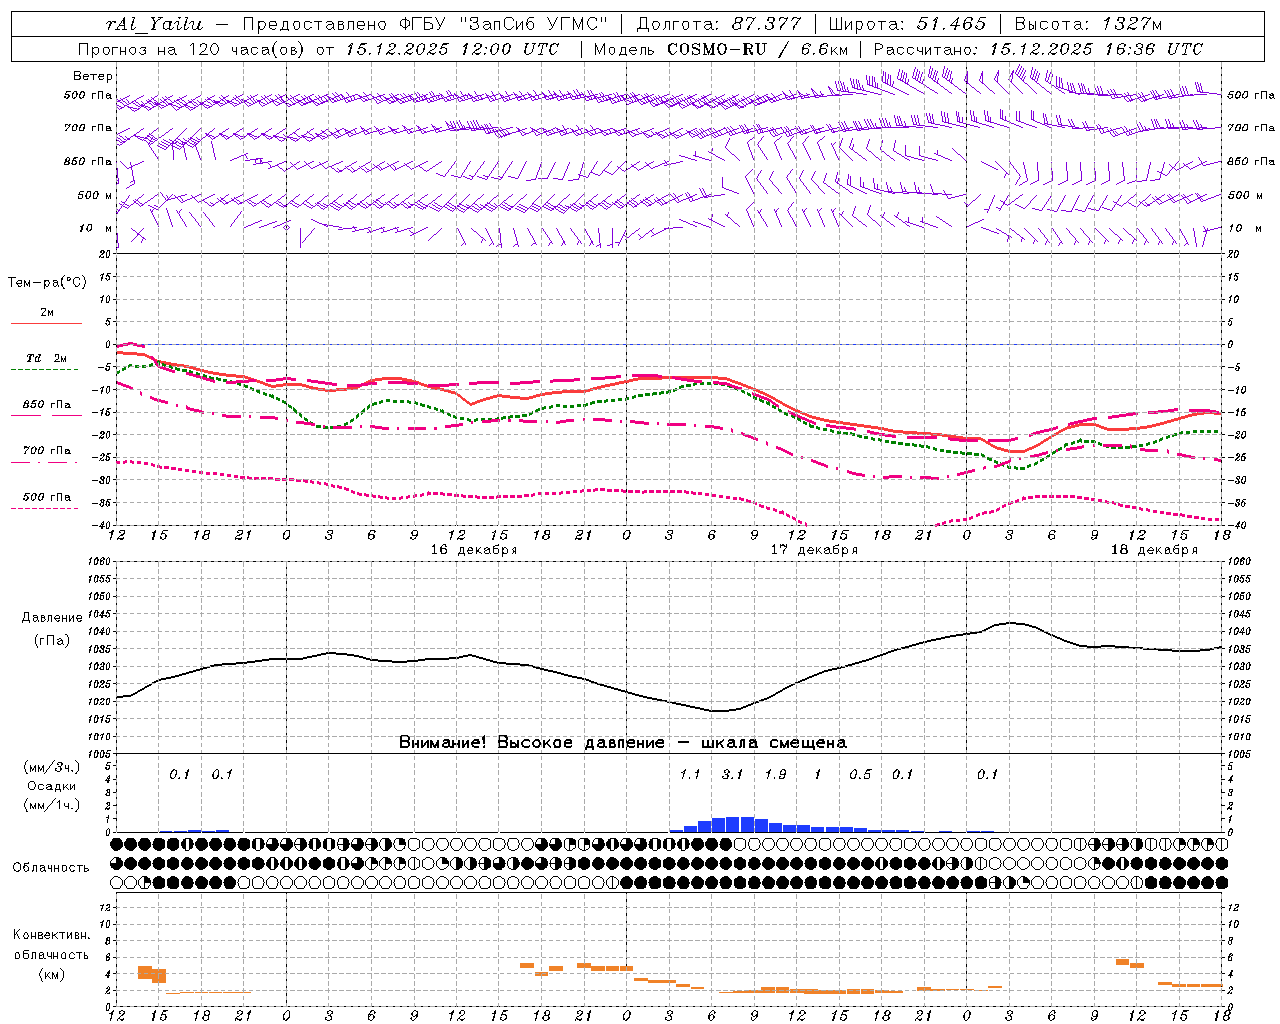
Task: Select forecast start time '15.12.2025 12:00 UTC'
Action: coord(452,49)
